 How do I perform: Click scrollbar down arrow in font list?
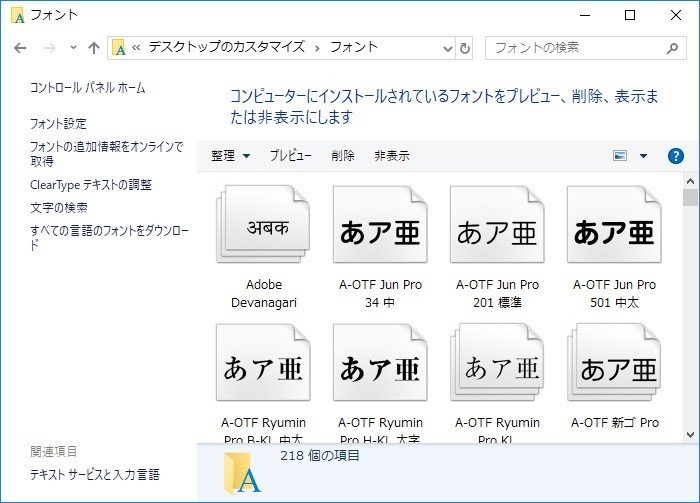690,434
